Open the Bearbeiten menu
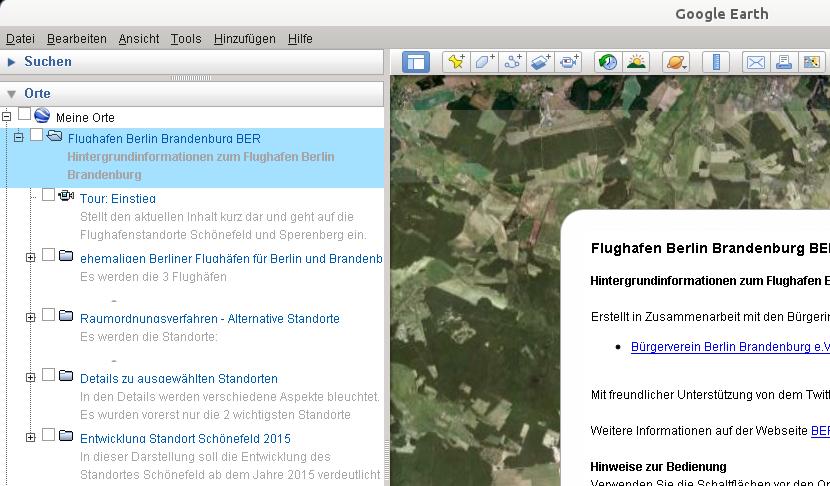Image resolution: width=830 pixels, height=486 pixels. coord(77,39)
